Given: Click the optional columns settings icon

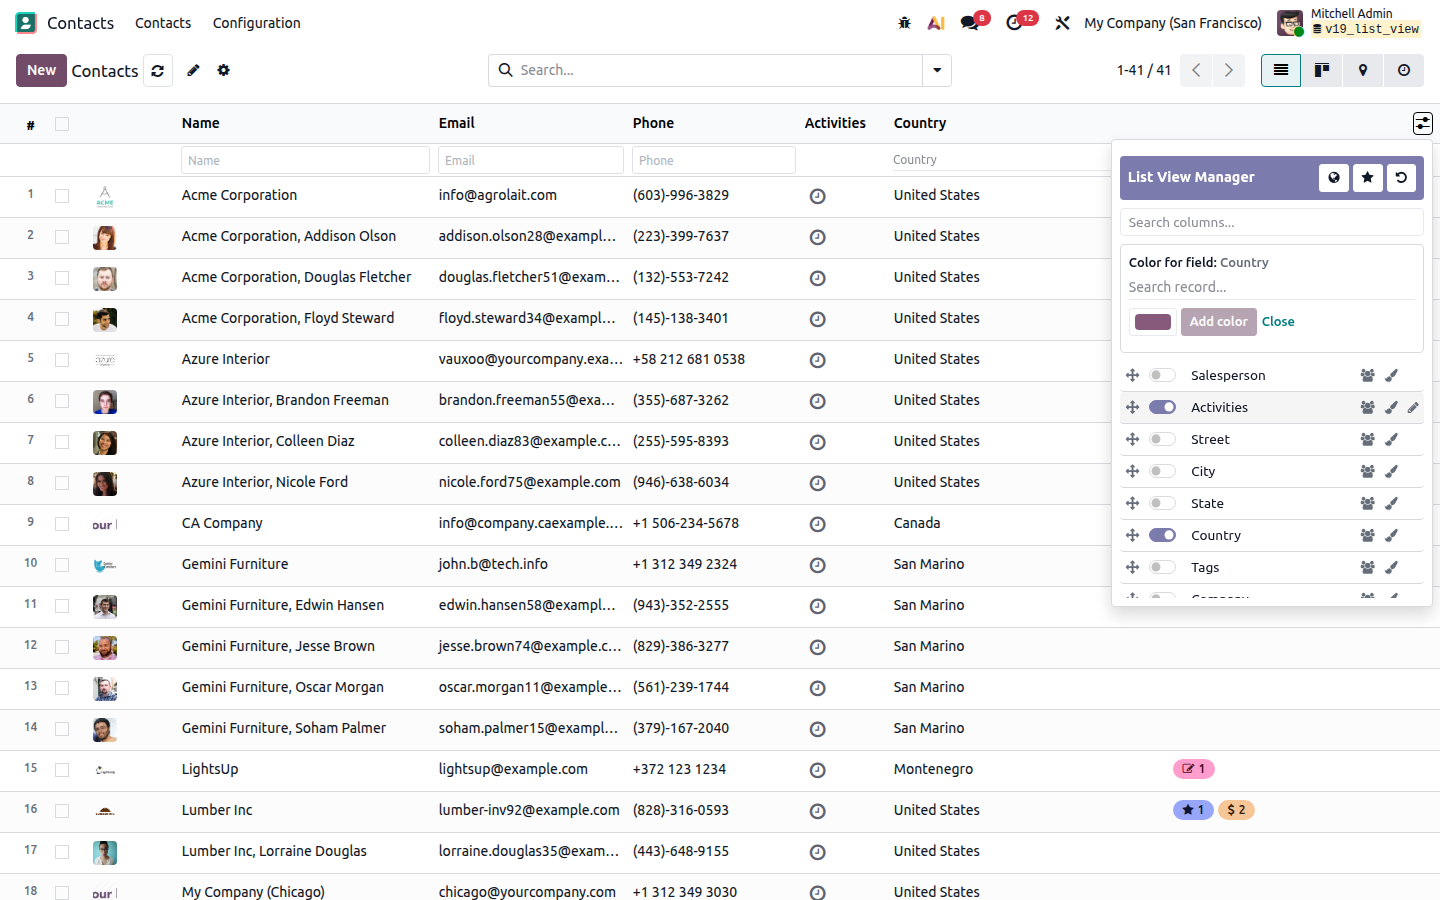Looking at the screenshot, I should (x=1423, y=123).
